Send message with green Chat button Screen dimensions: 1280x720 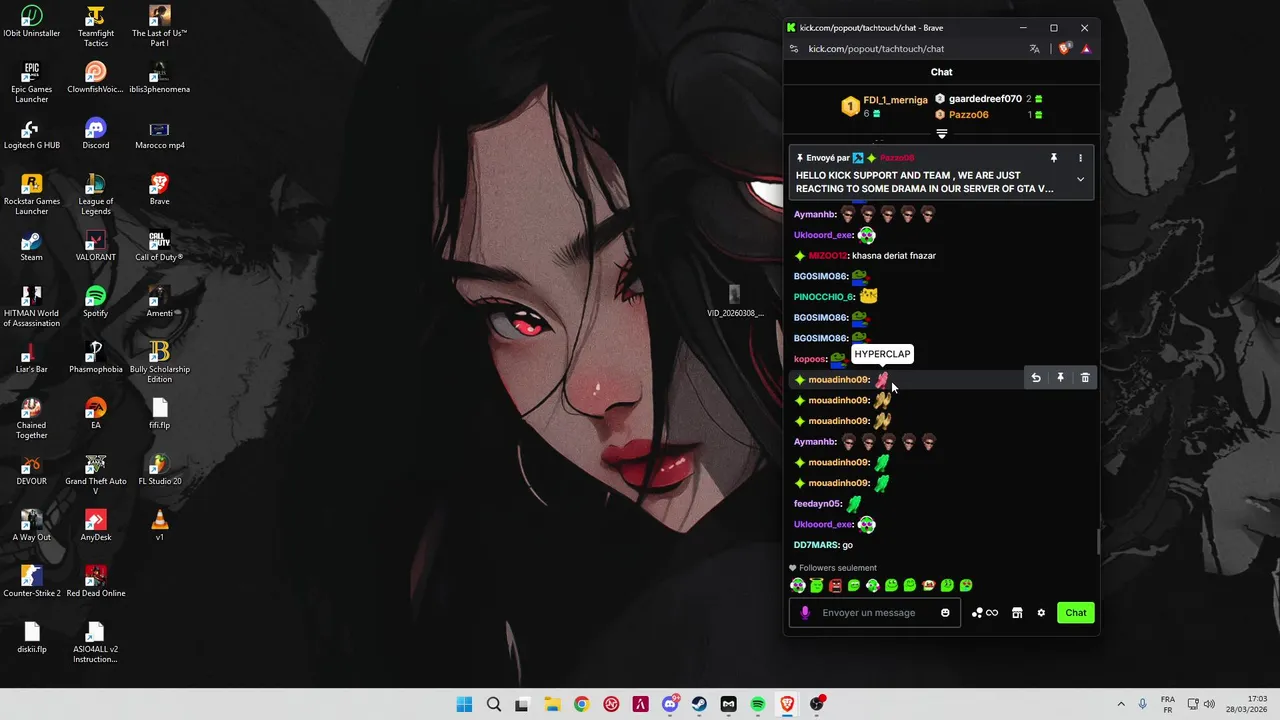[1076, 613]
